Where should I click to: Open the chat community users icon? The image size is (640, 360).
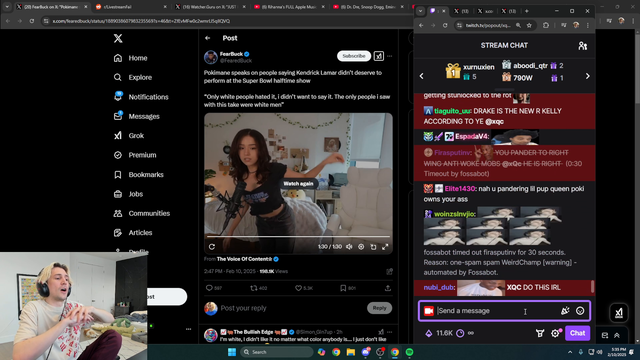(x=582, y=46)
